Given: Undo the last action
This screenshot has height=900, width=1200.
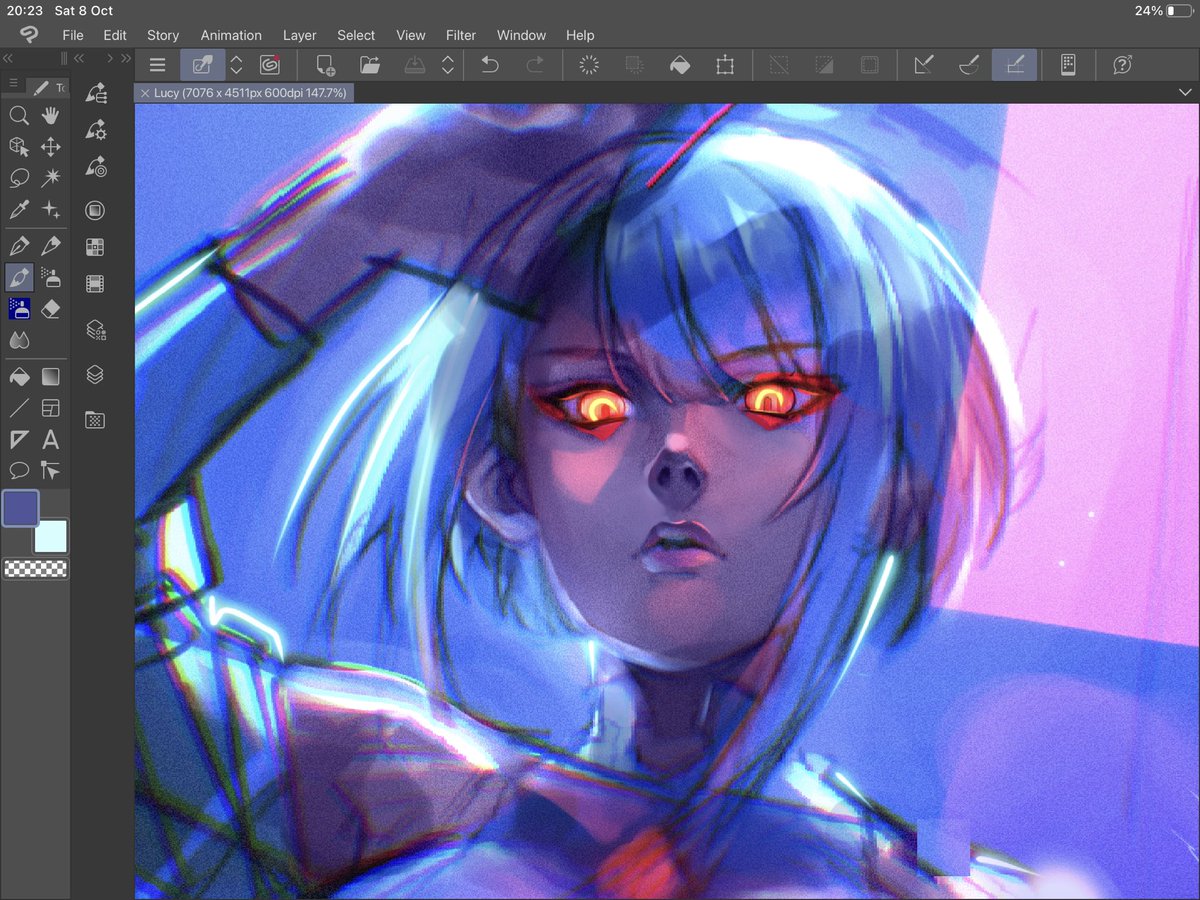Looking at the screenshot, I should tap(490, 65).
